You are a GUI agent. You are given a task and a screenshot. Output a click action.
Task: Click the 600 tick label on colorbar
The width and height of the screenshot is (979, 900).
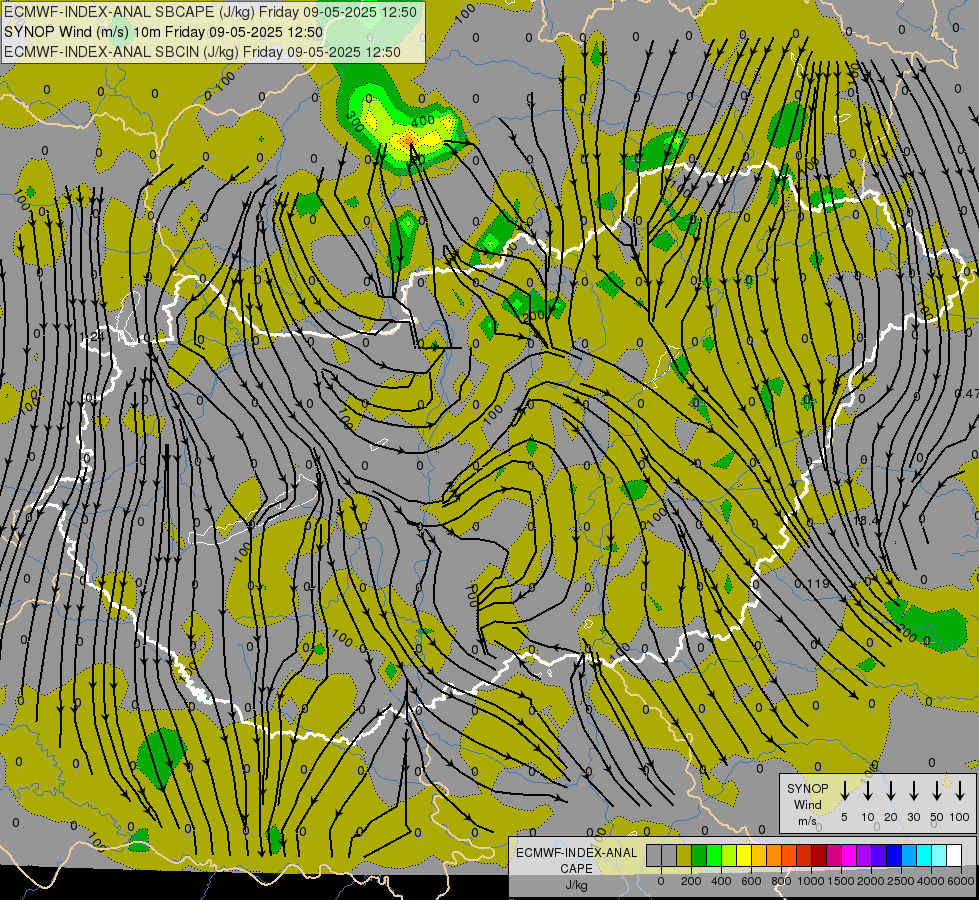(751, 881)
